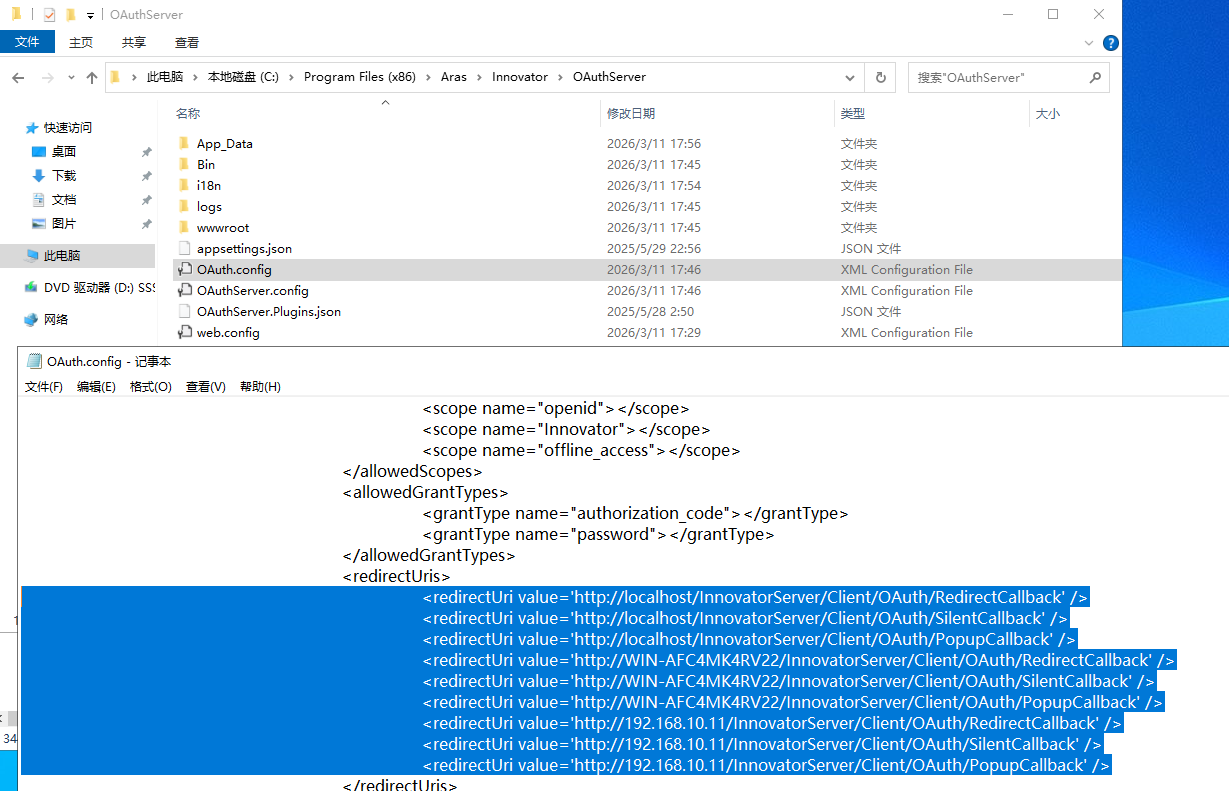Click the search magnifier icon

tap(1095, 77)
